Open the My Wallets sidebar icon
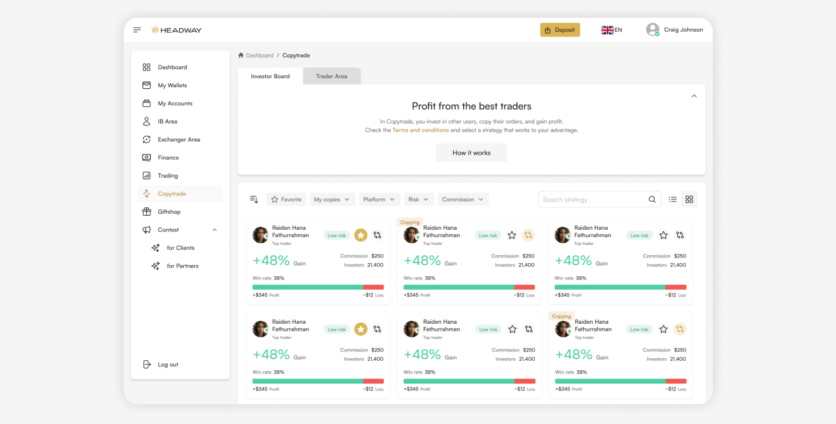 146,85
